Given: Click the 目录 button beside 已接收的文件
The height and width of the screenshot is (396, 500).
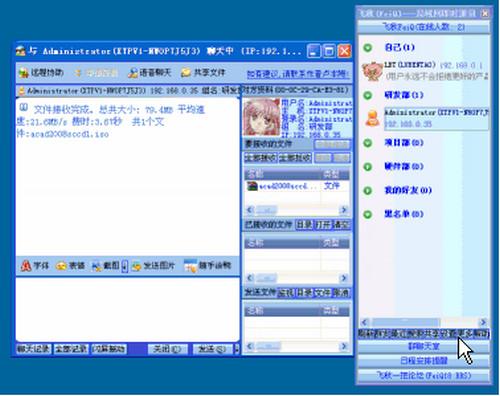Looking at the screenshot, I should click(x=304, y=225).
